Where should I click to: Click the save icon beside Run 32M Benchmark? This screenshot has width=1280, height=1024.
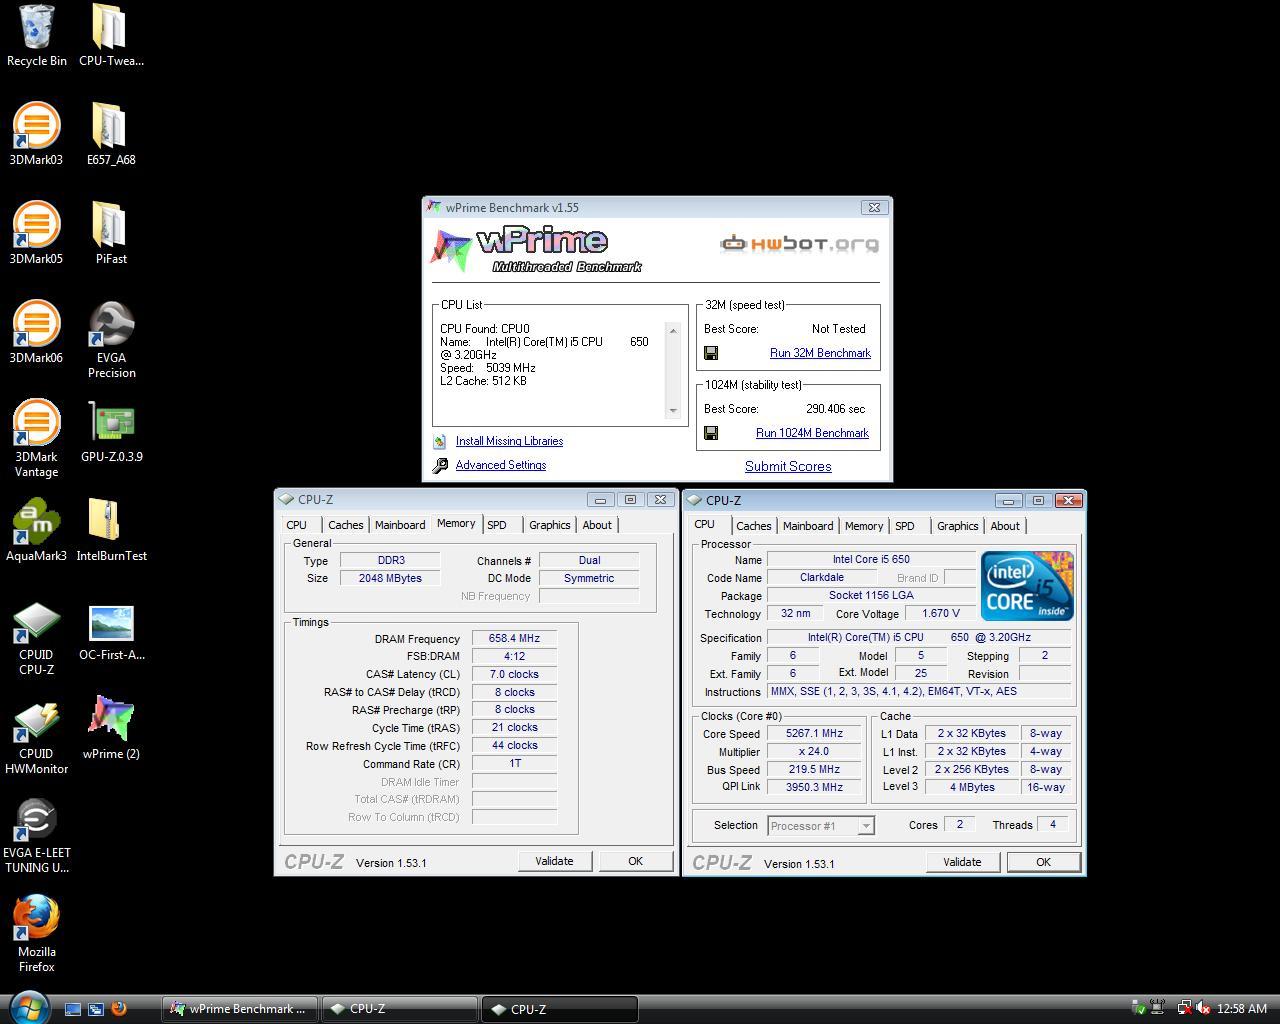pos(711,353)
